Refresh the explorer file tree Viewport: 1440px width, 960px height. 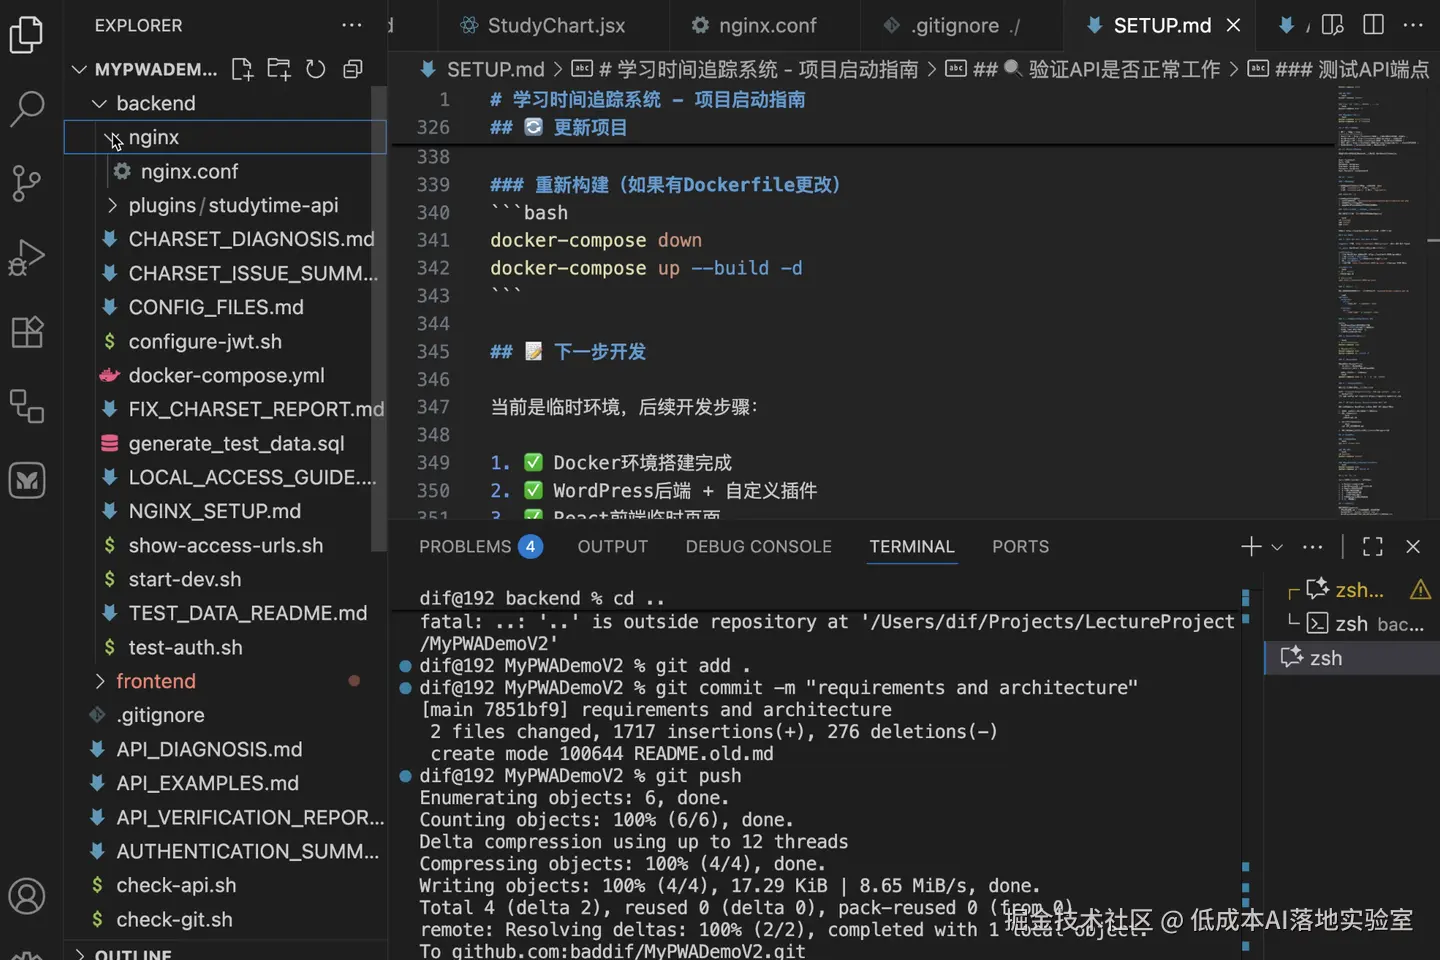316,69
